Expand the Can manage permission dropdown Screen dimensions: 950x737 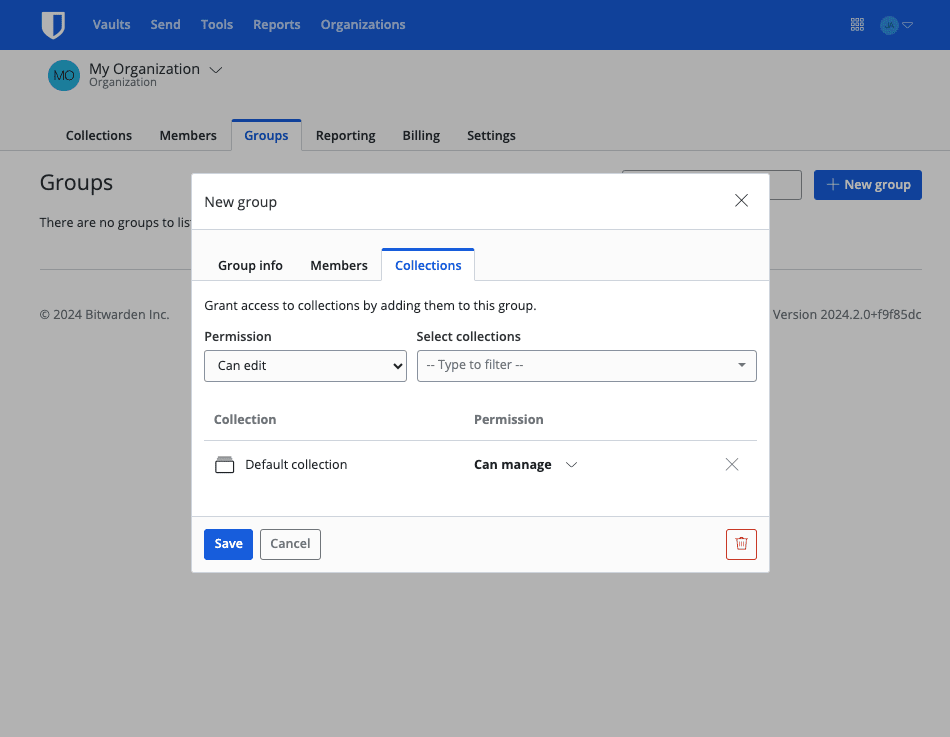pyautogui.click(x=571, y=465)
